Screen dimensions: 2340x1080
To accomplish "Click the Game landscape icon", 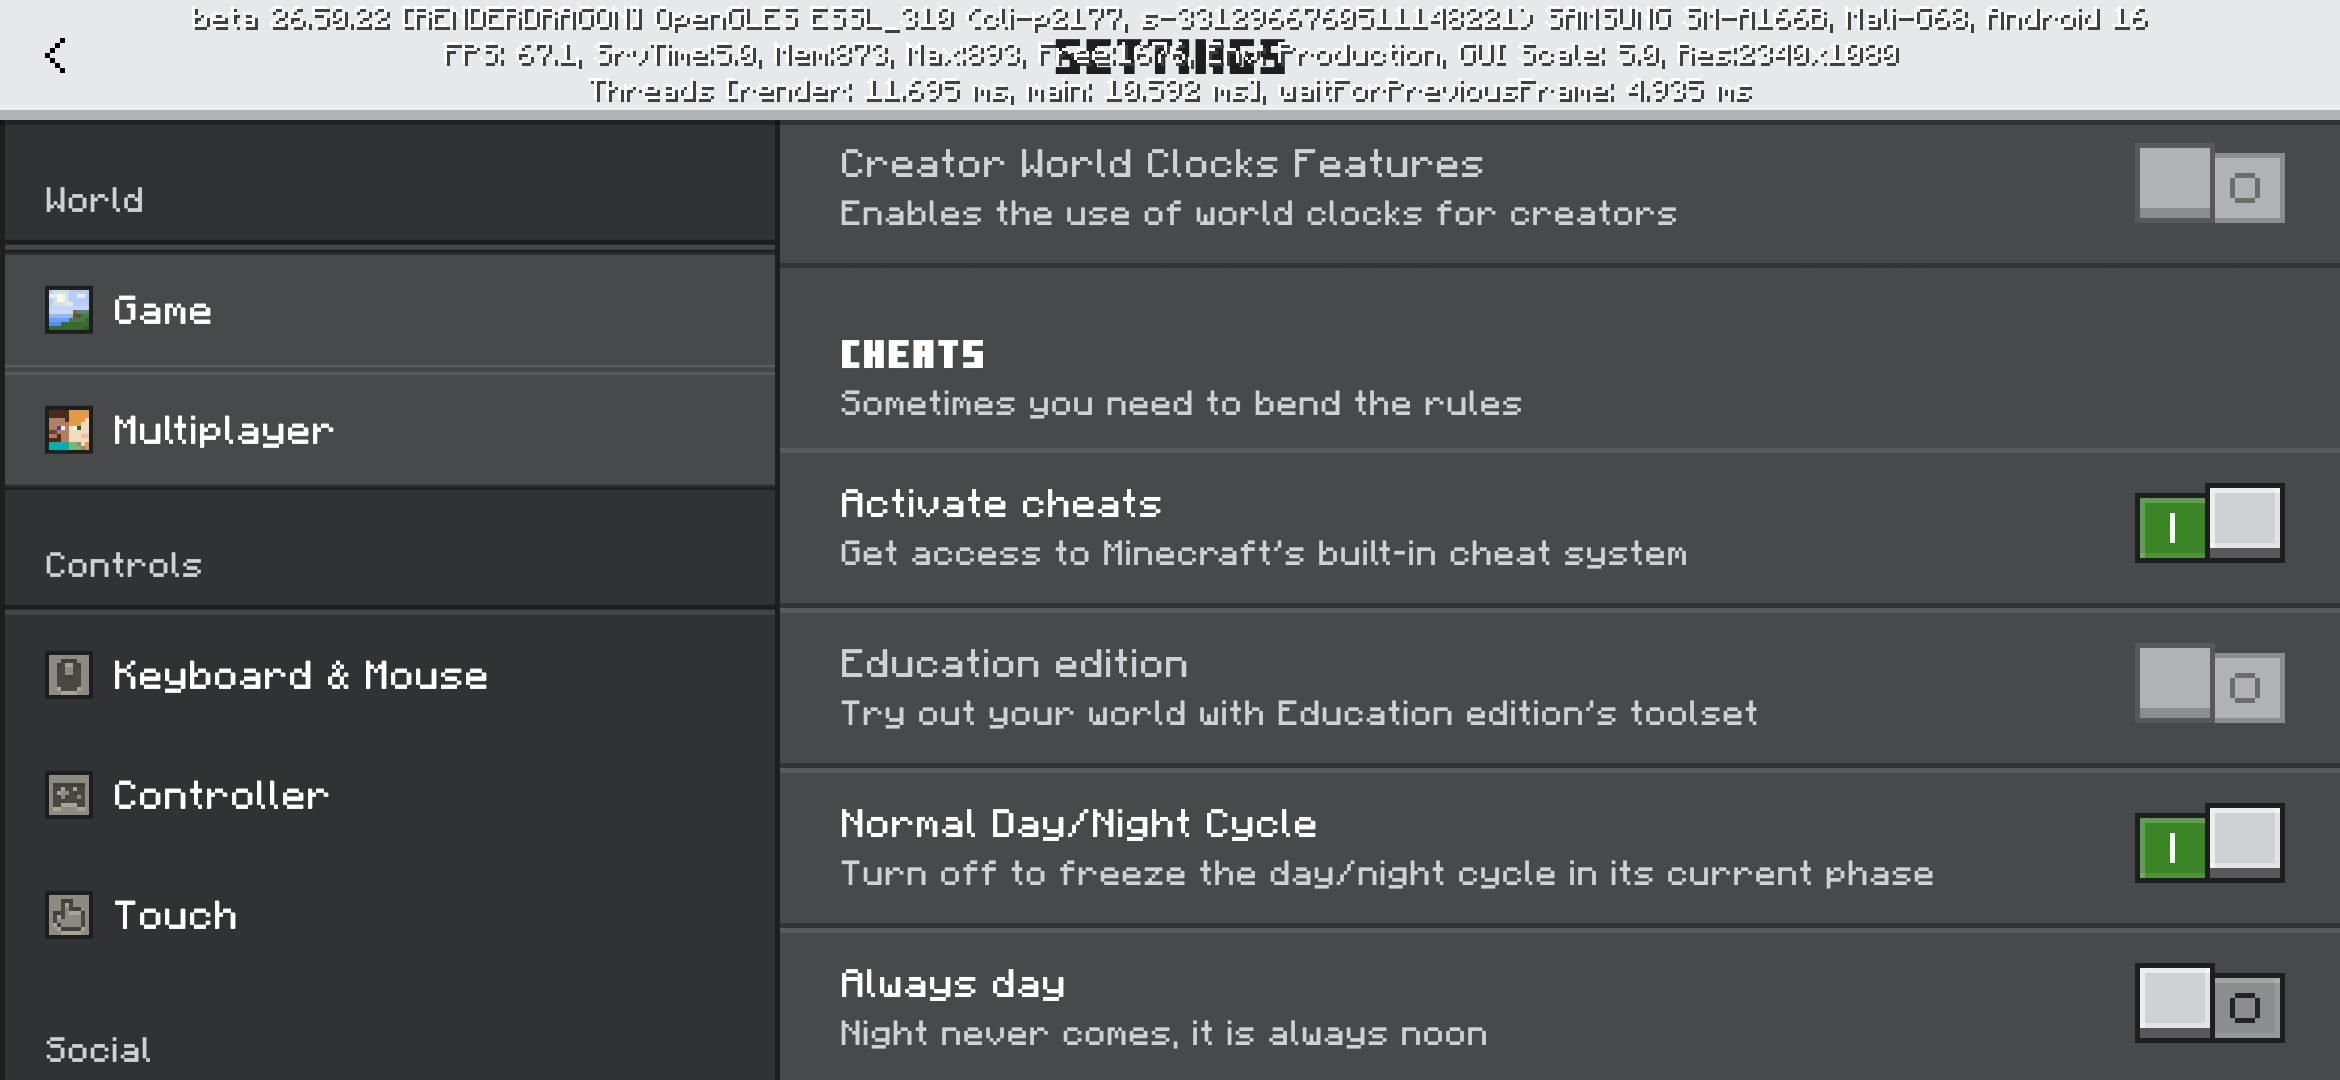I will pos(69,310).
